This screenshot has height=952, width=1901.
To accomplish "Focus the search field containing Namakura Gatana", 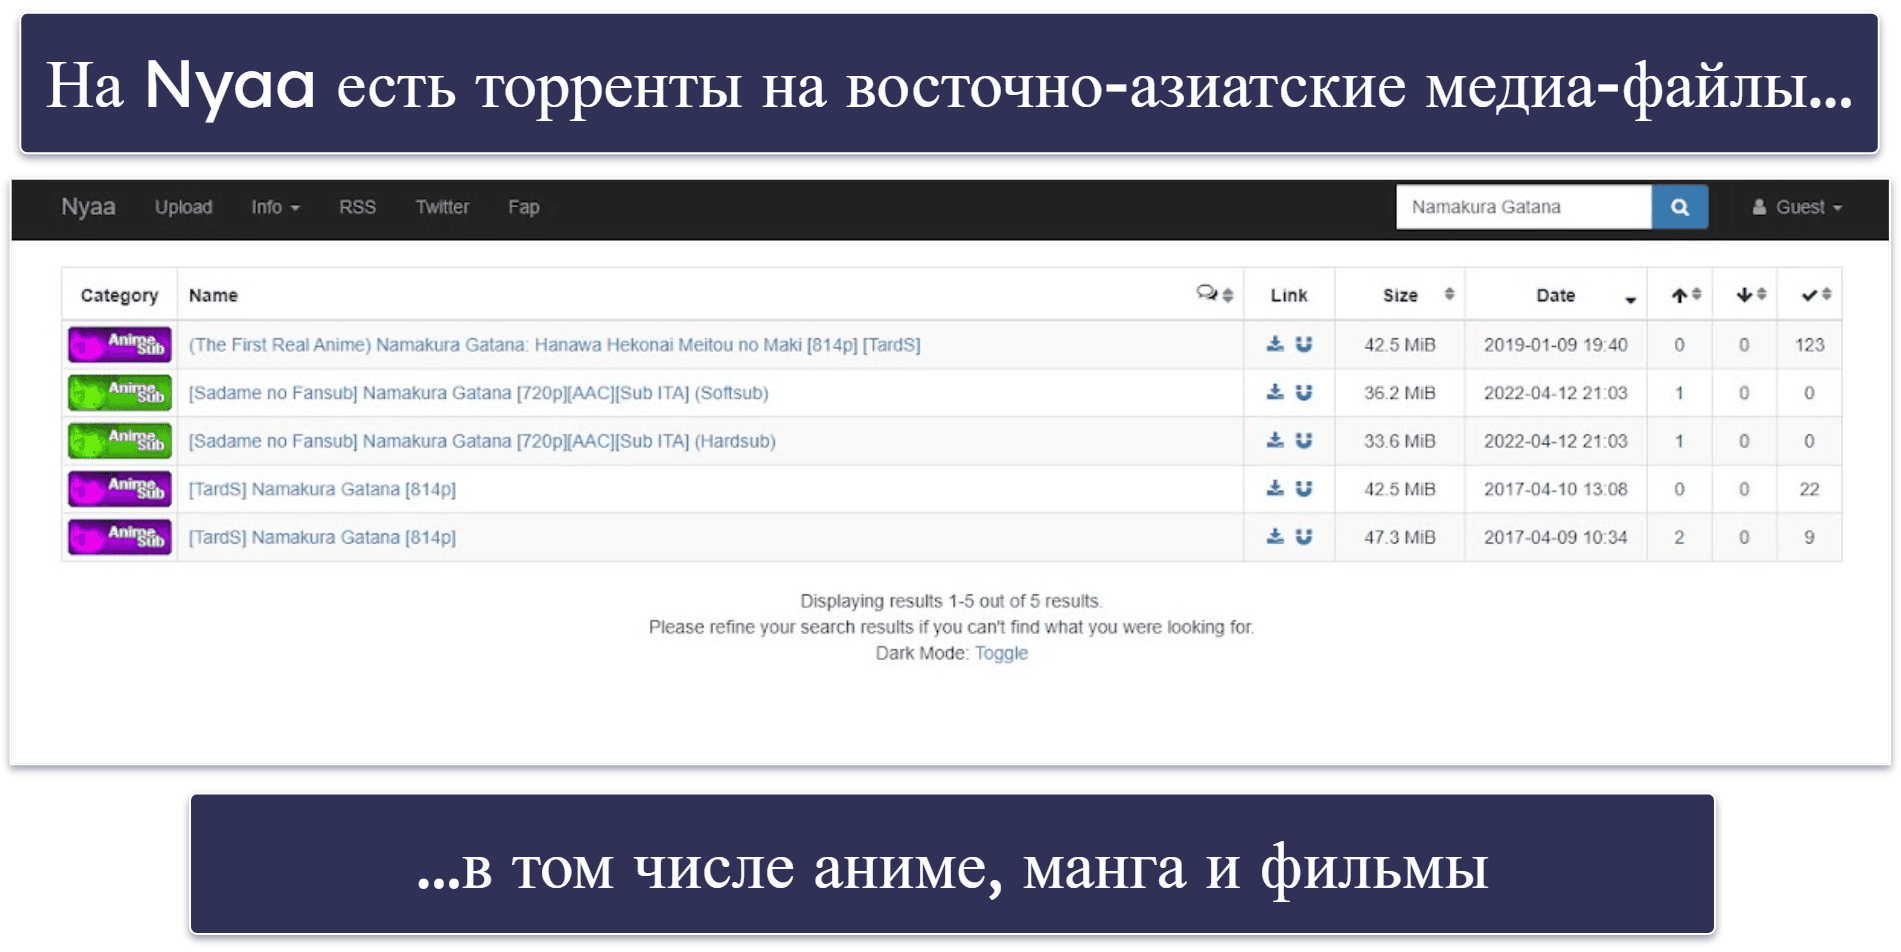I will (1523, 207).
